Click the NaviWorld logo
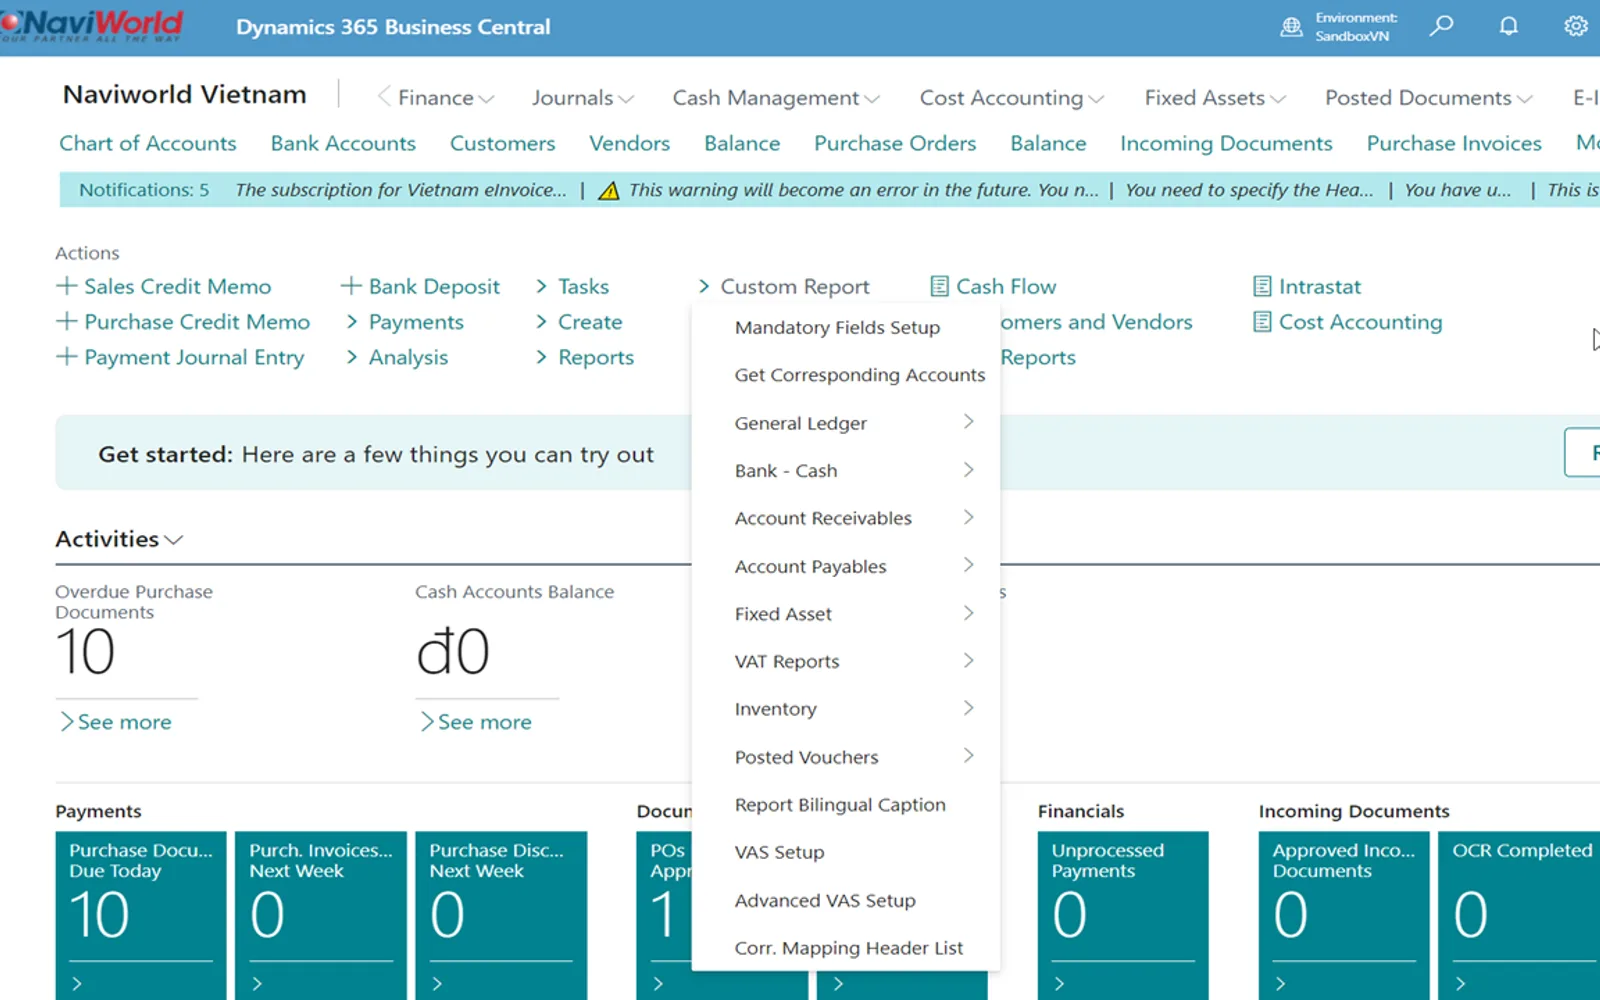 92,25
